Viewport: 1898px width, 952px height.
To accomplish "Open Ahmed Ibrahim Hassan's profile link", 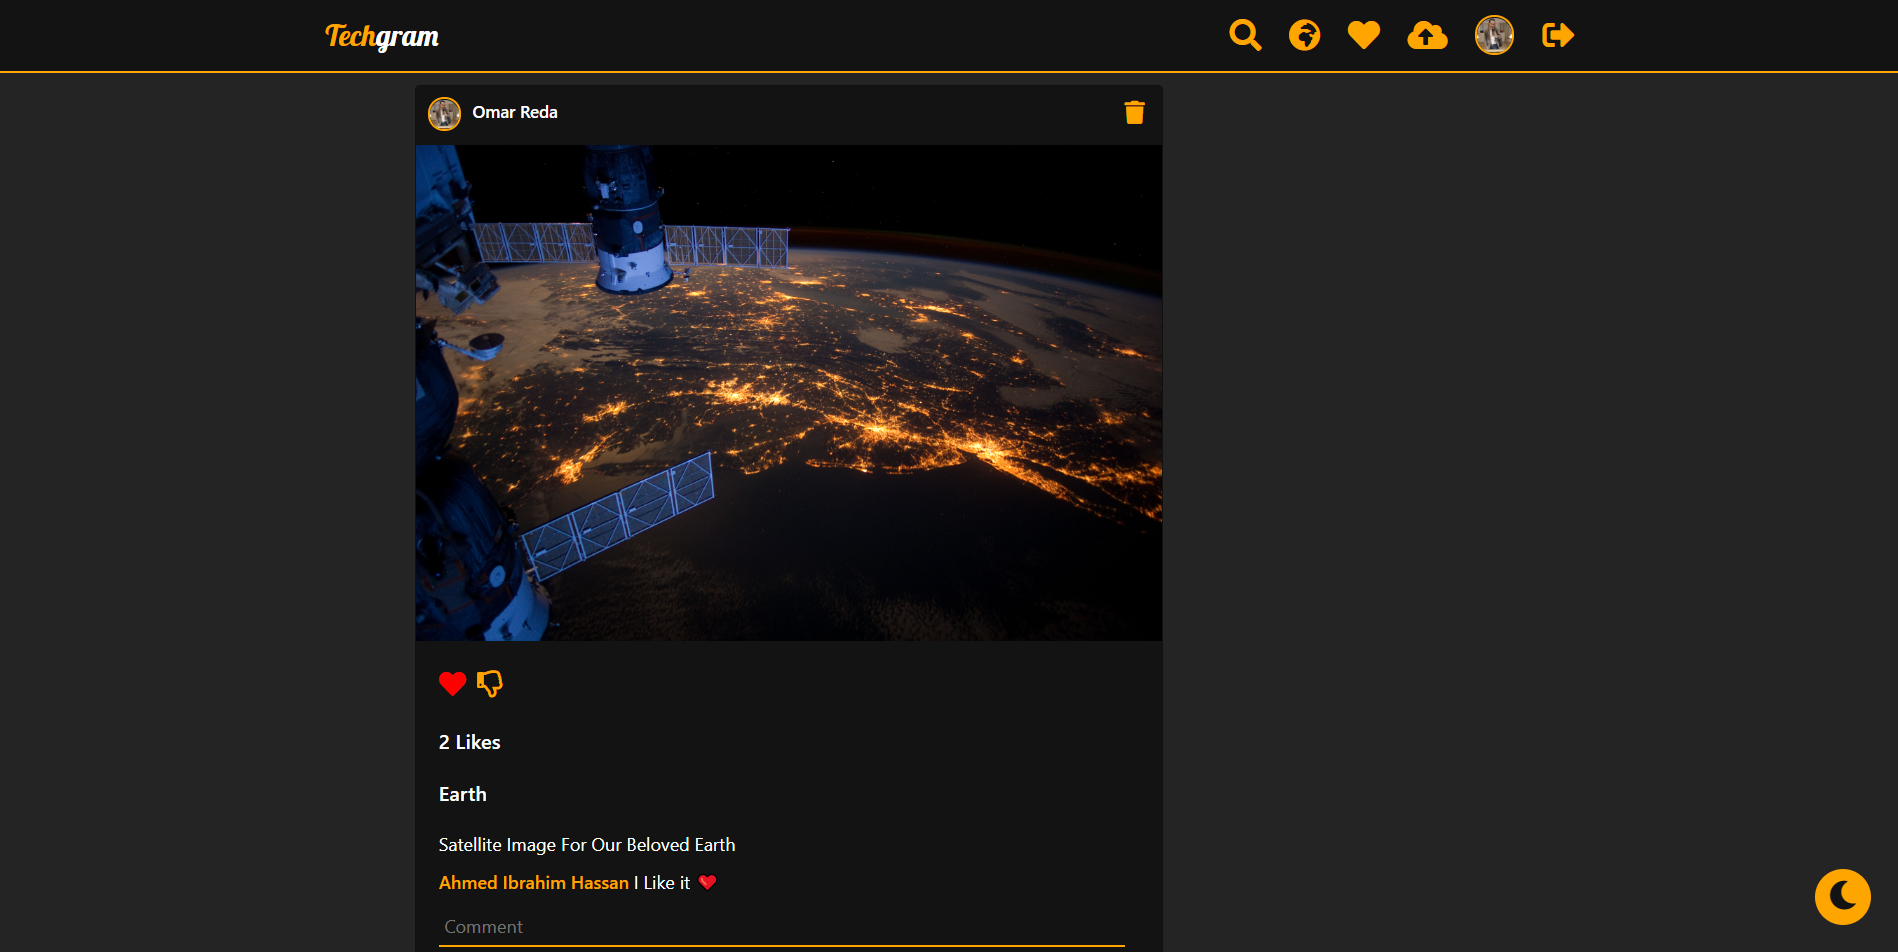I will click(x=534, y=883).
